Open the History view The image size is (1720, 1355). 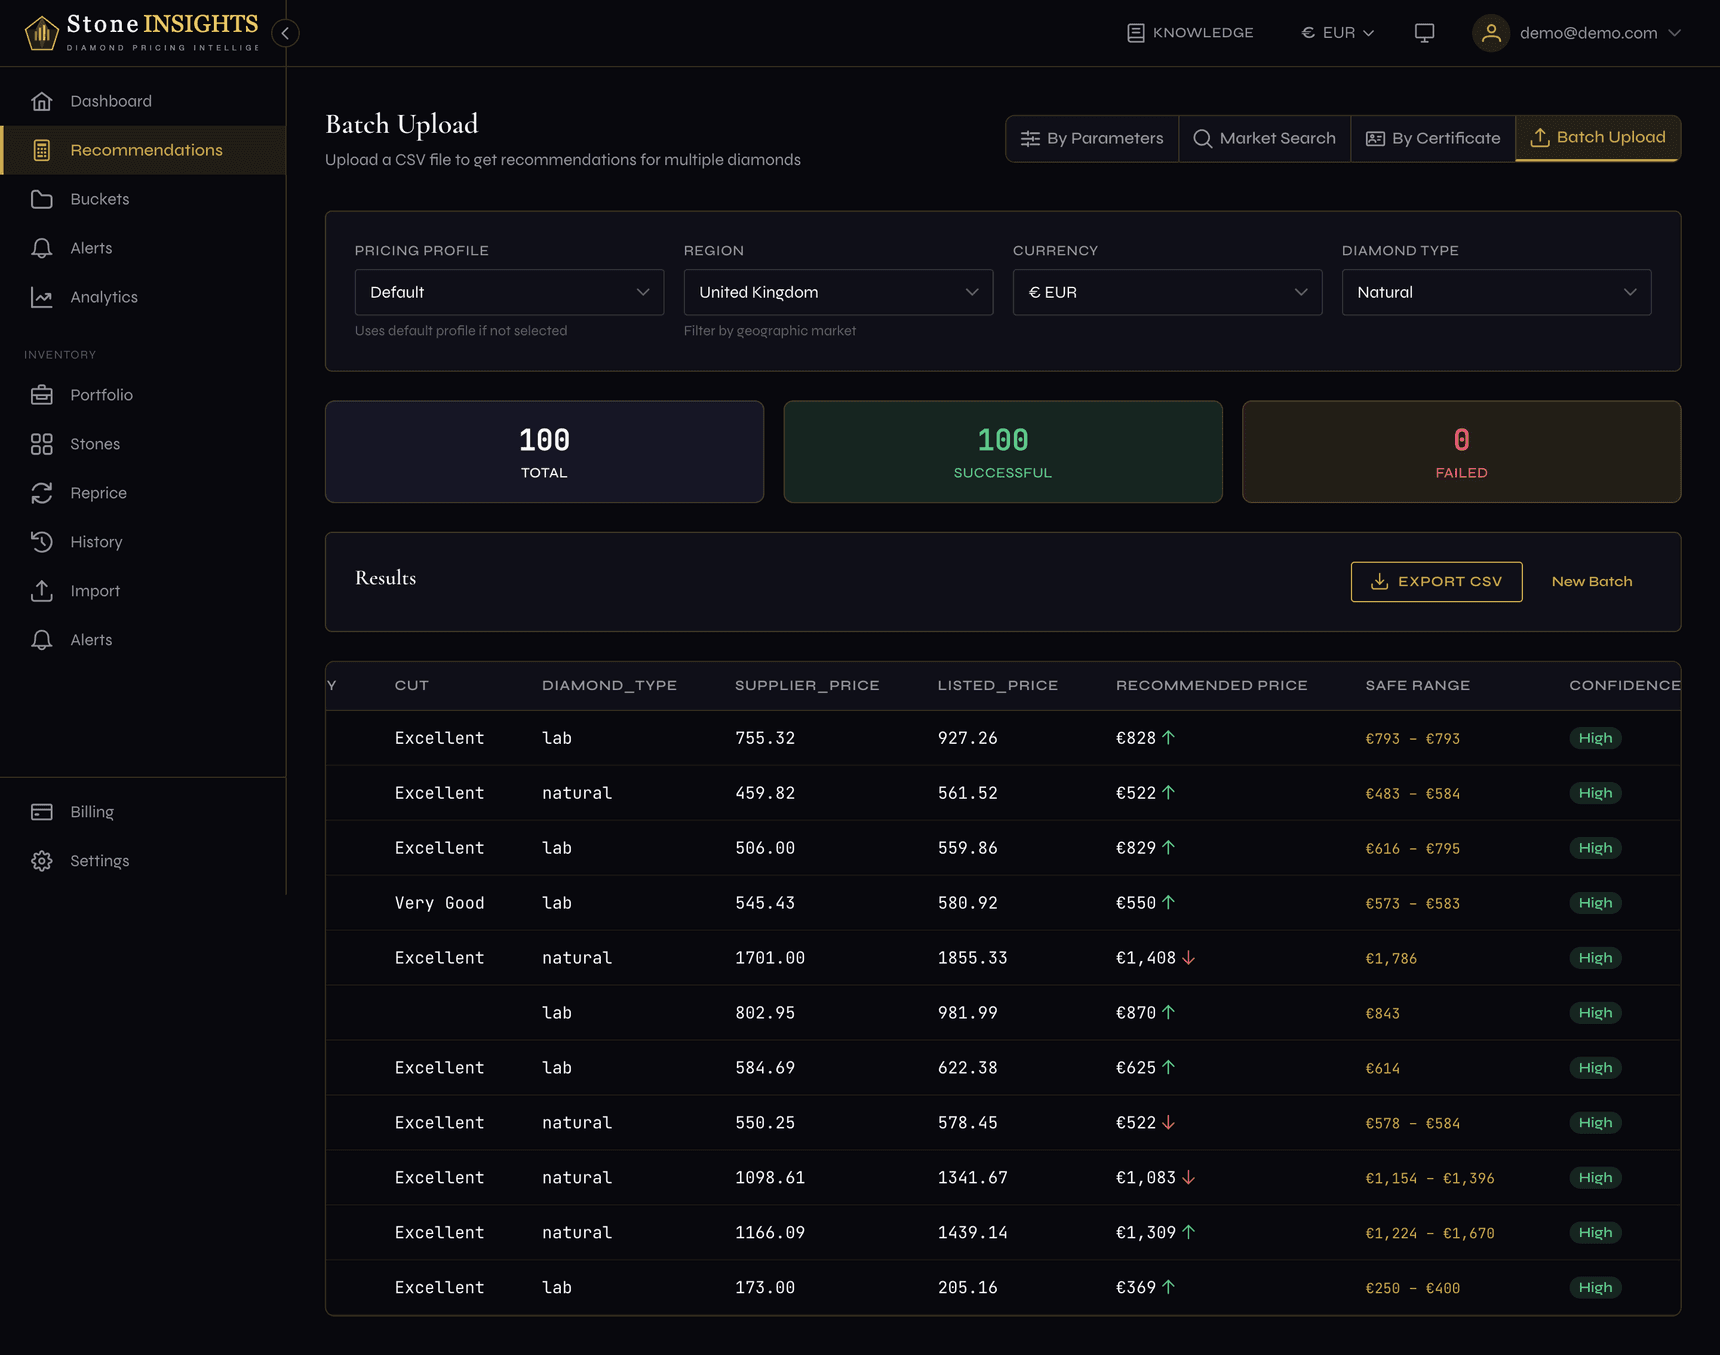96,541
